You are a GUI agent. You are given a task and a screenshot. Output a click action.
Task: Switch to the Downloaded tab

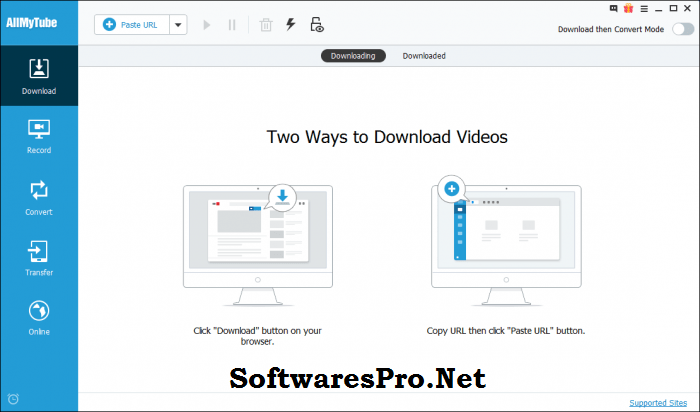coord(424,56)
